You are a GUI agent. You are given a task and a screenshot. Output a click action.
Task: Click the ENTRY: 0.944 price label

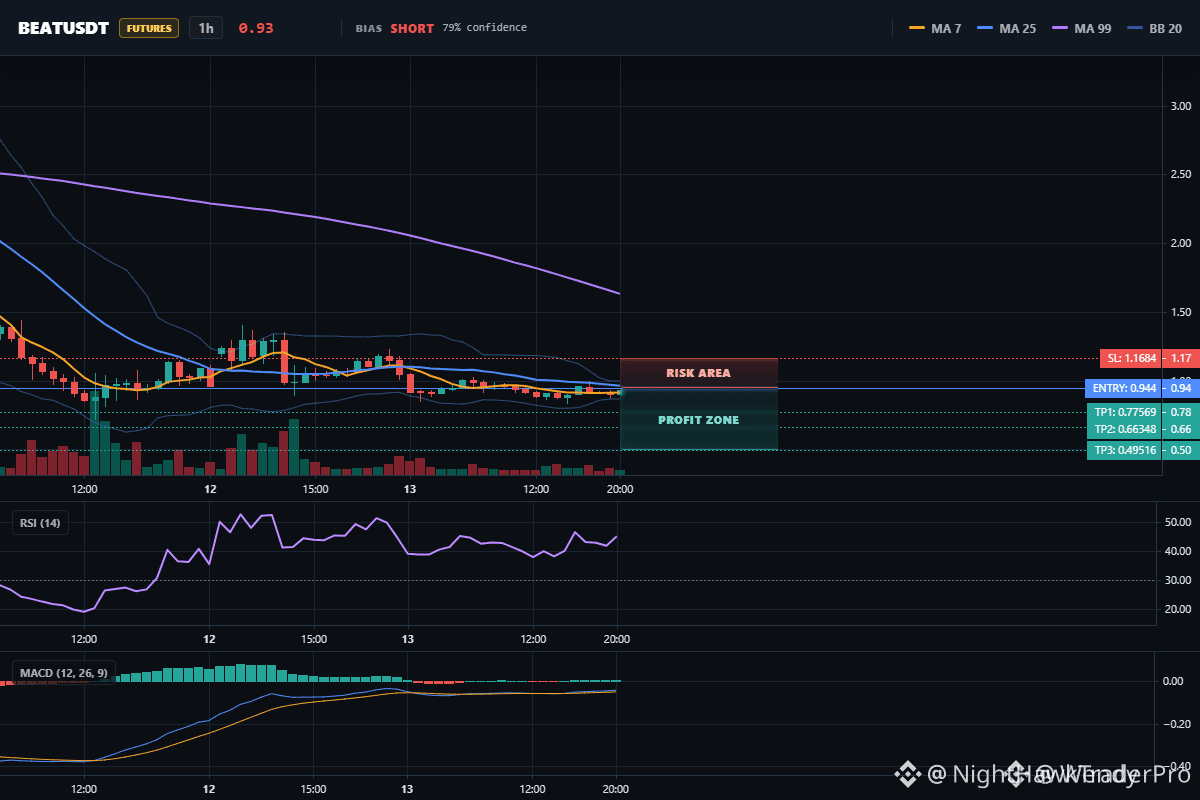coord(1123,388)
